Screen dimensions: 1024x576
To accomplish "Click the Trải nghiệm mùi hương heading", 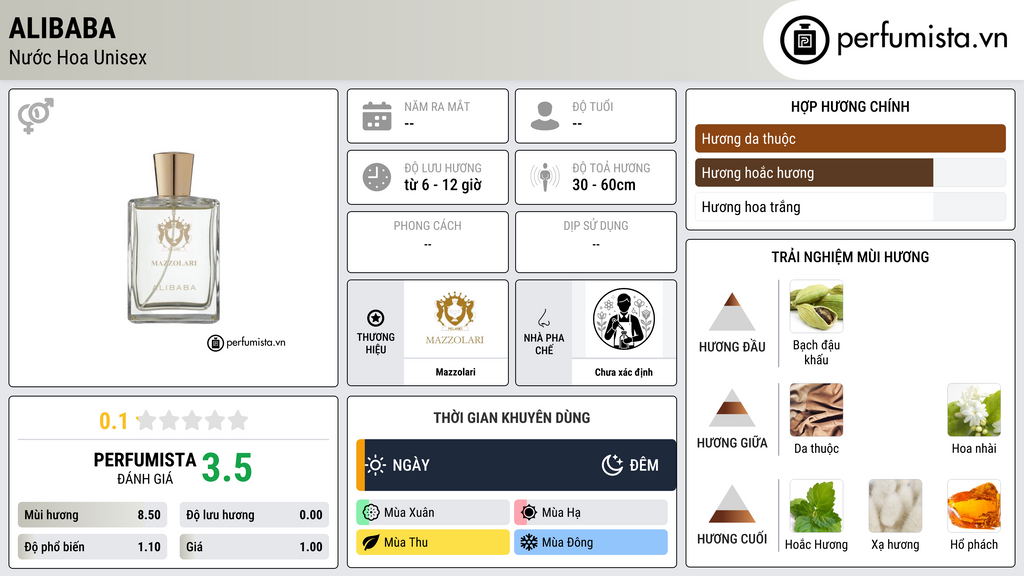I will [850, 257].
